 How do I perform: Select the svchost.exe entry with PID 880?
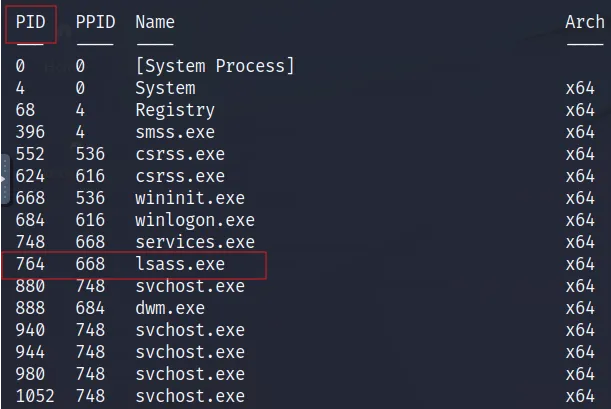(190, 286)
